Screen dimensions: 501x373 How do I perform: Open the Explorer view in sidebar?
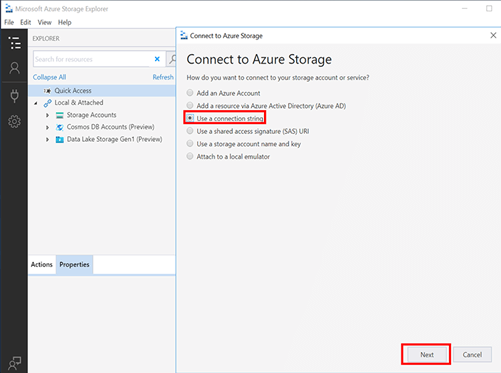pyautogui.click(x=14, y=43)
